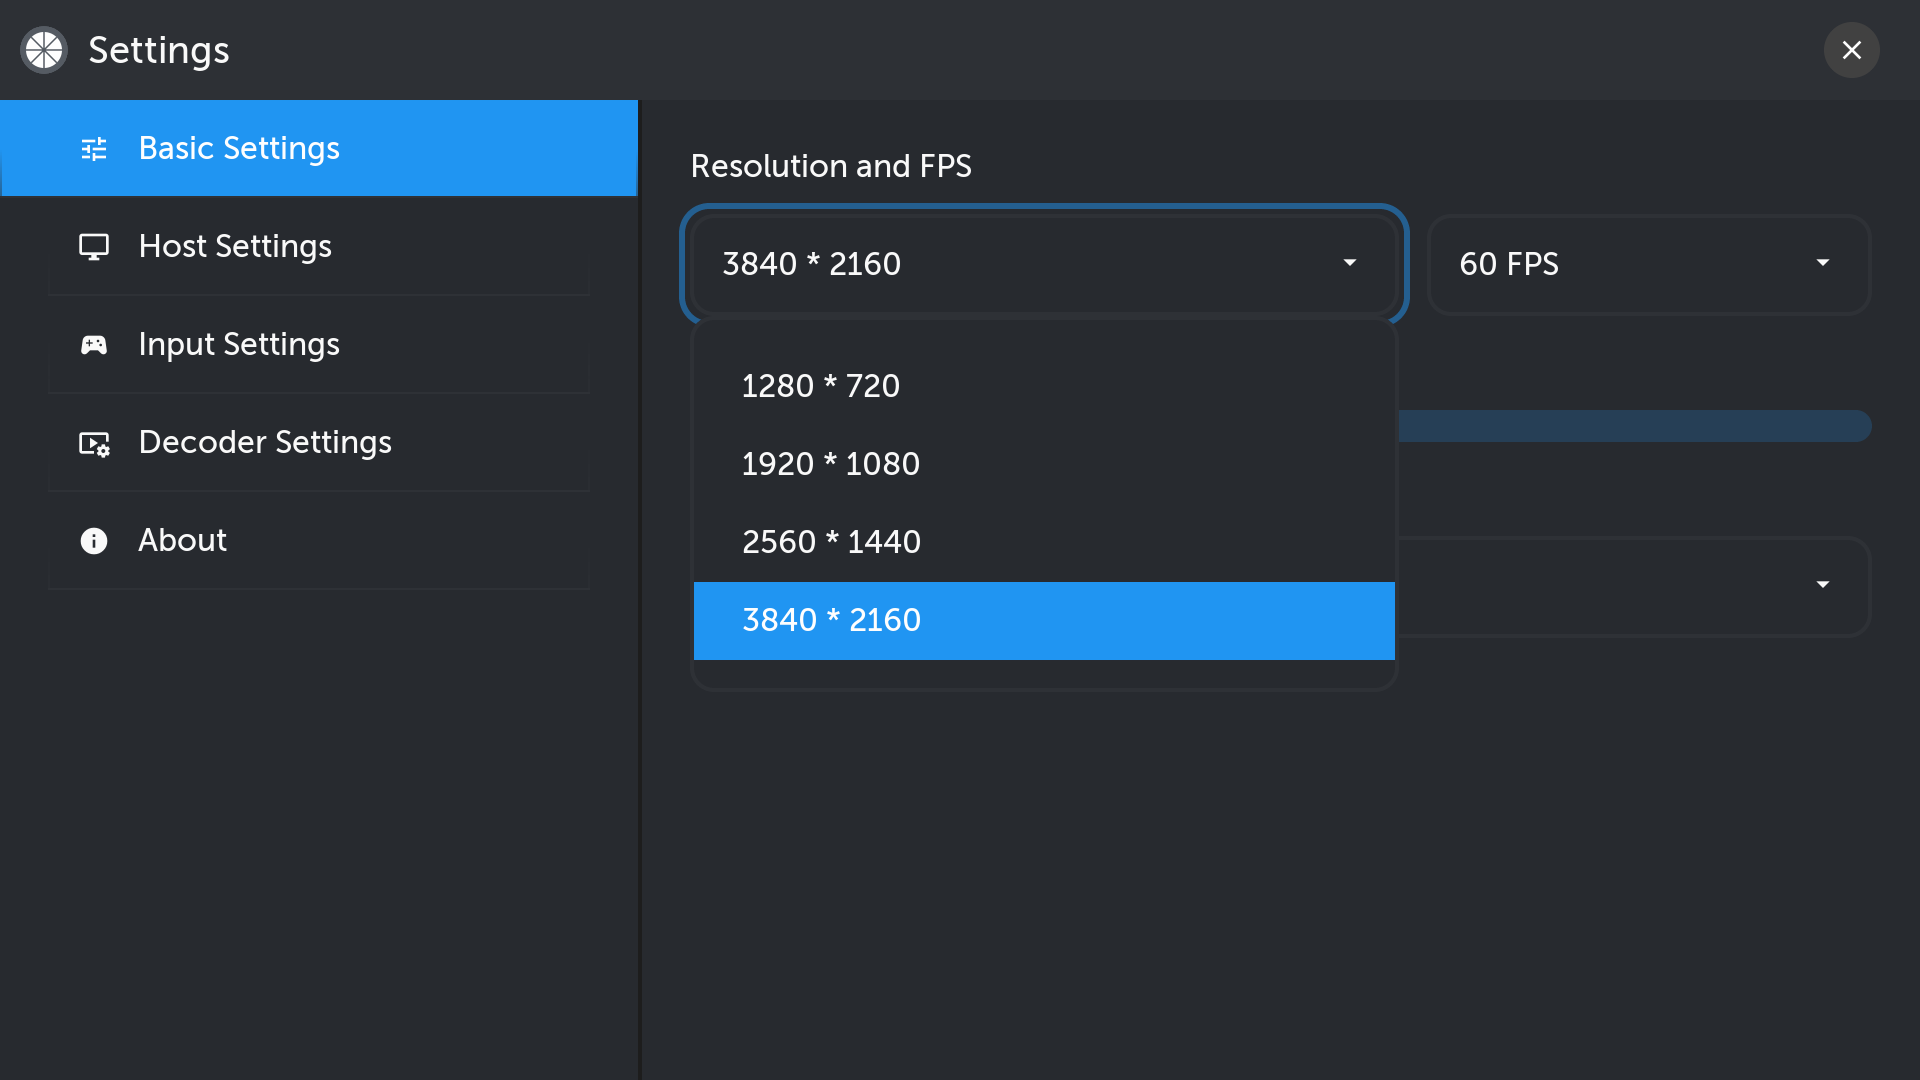1920x1080 pixels.
Task: Select 1920 * 1080 from list
Action: point(830,464)
